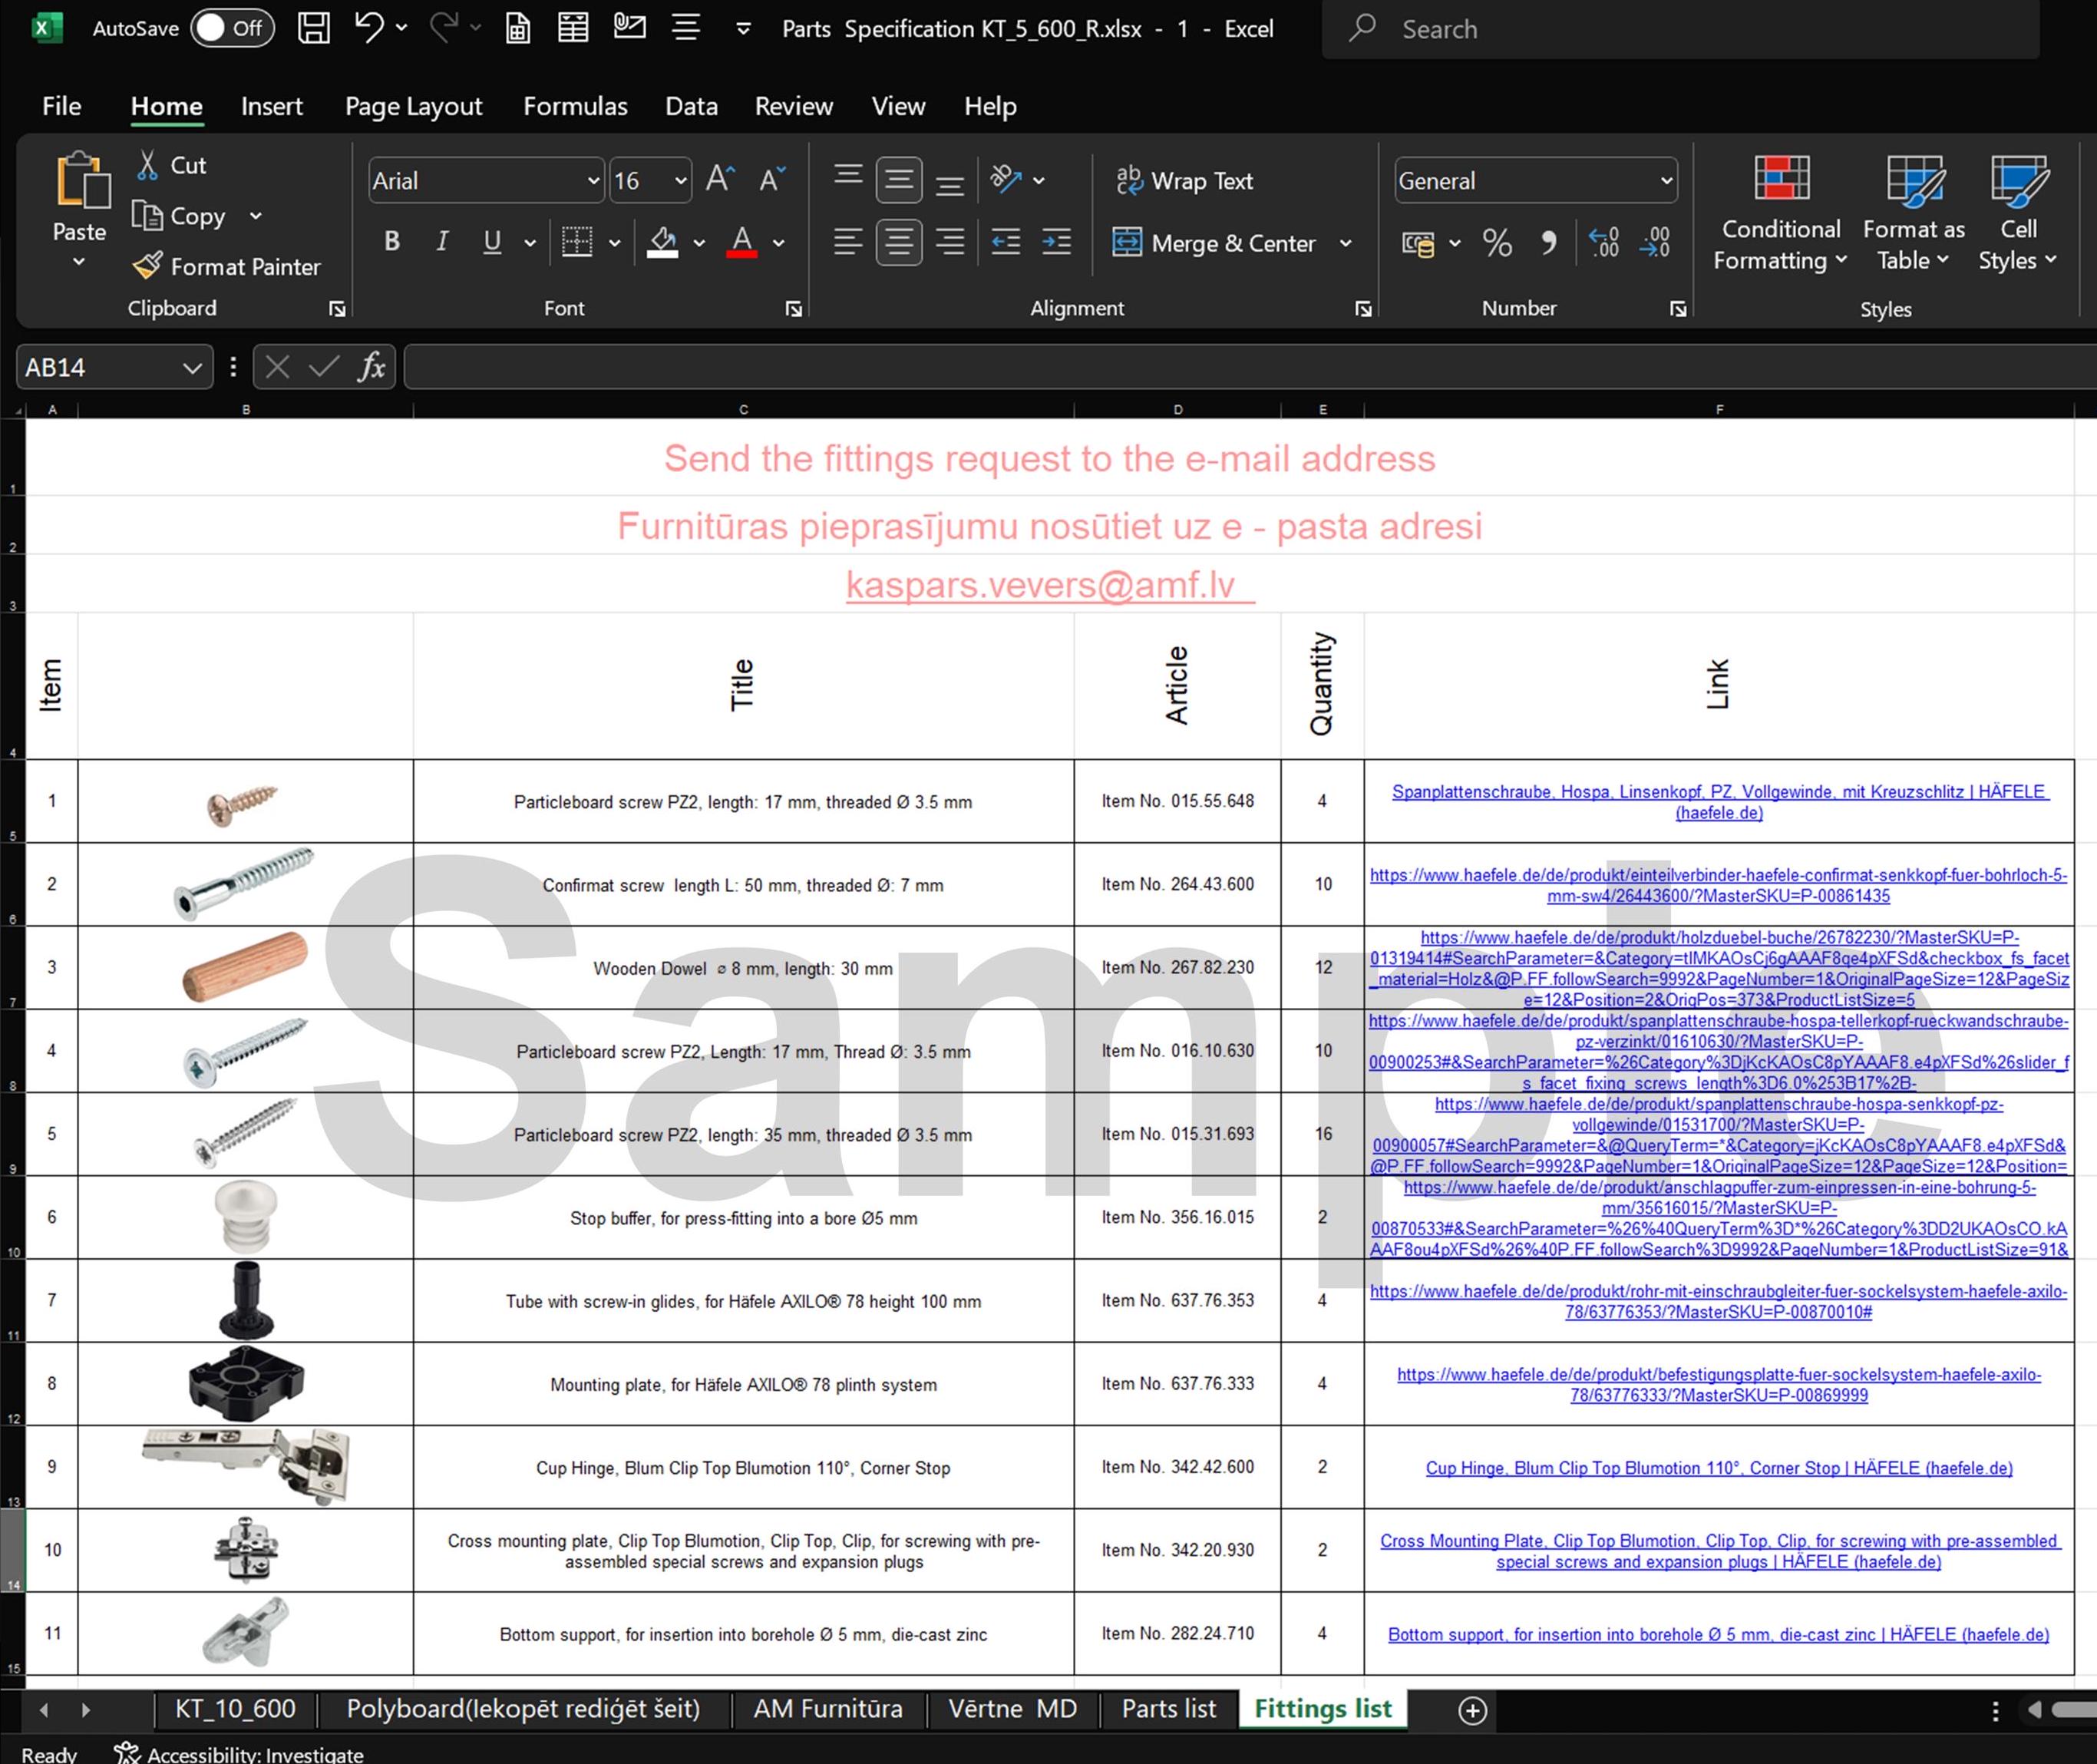Click Increase Indent icon
The height and width of the screenshot is (1764, 2097).
pyautogui.click(x=1056, y=241)
